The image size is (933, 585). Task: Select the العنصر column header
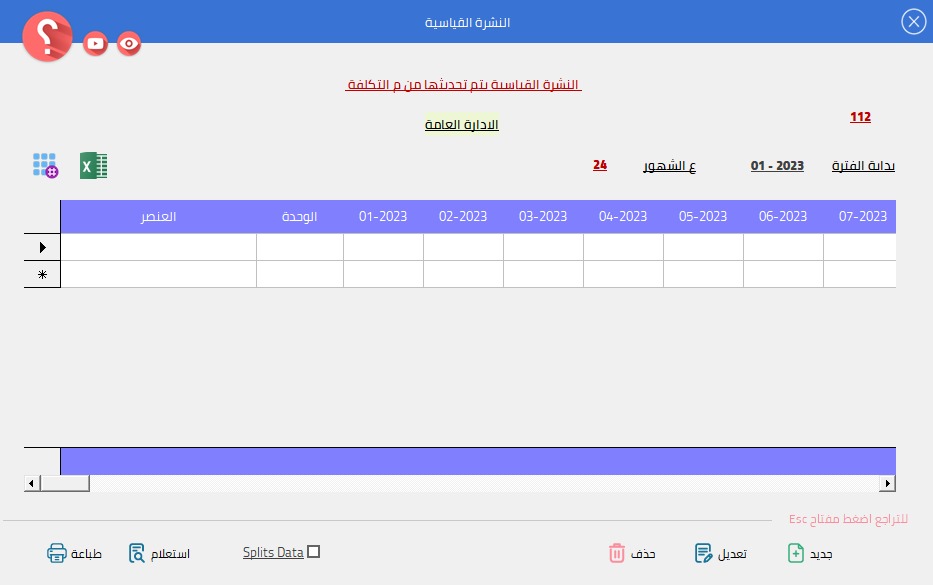(x=158, y=217)
